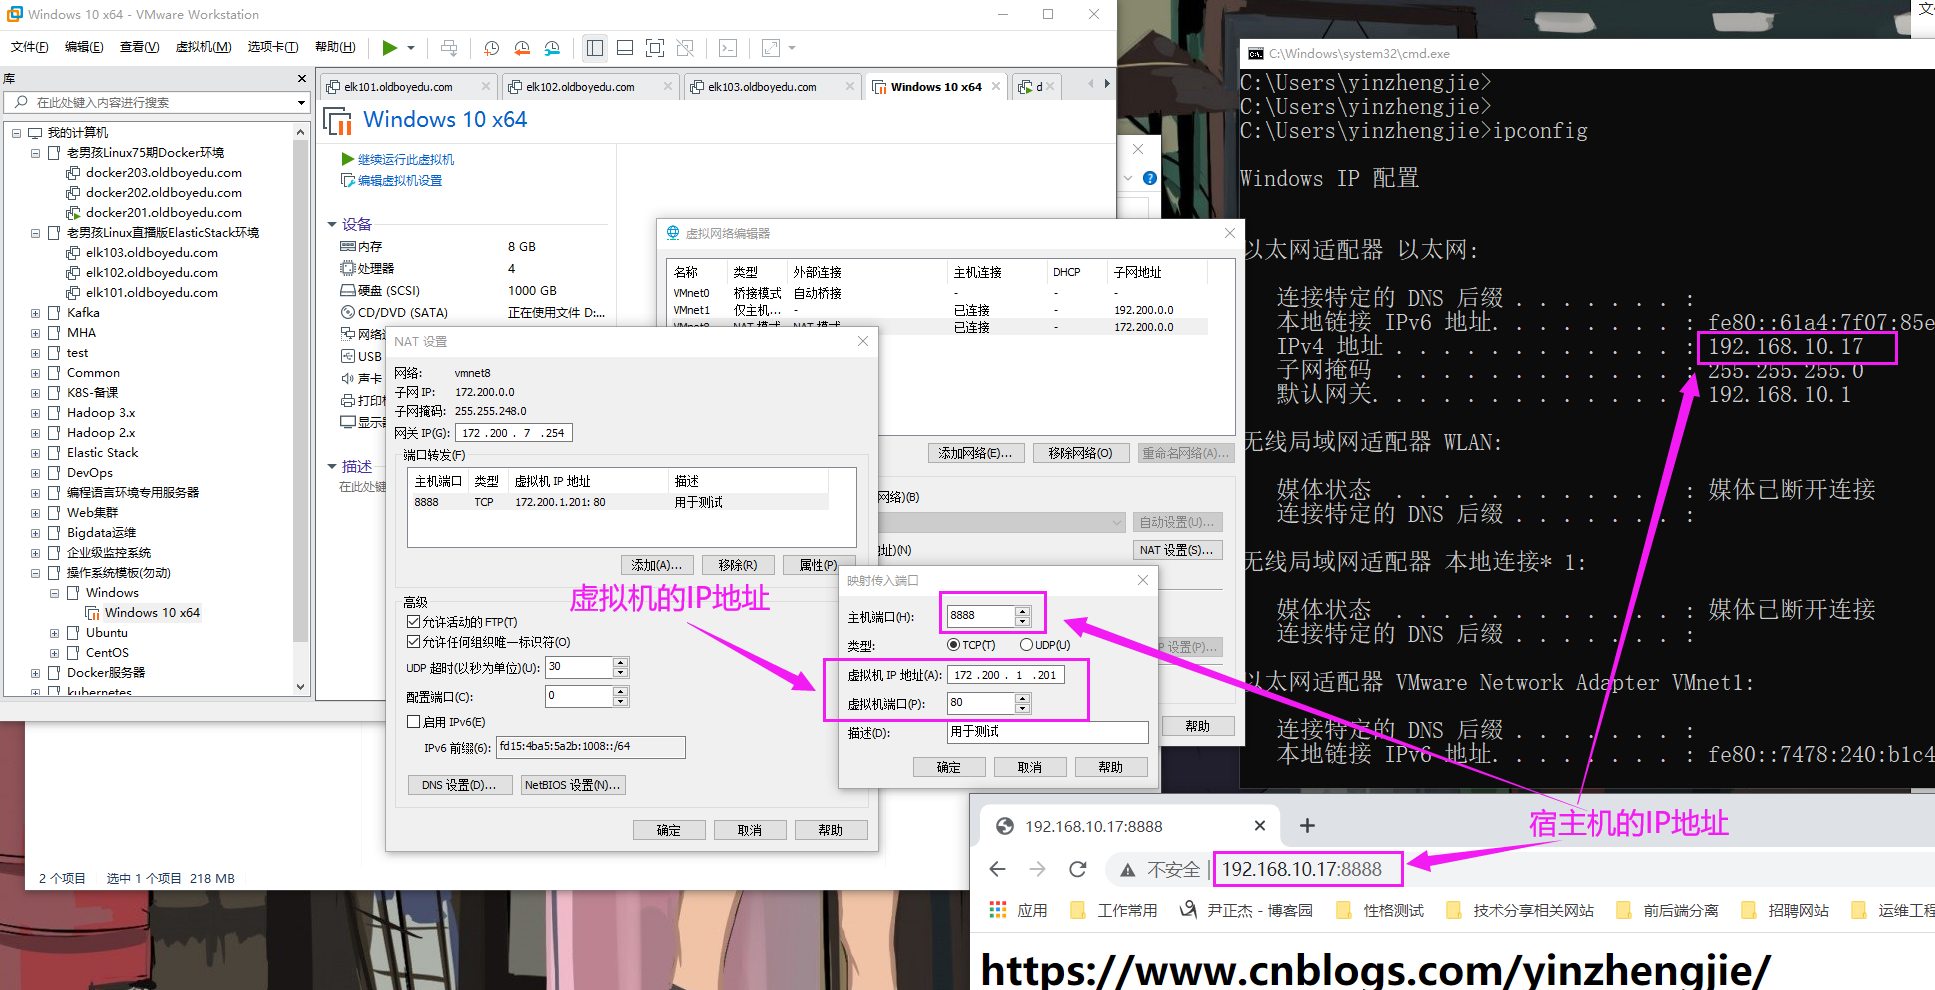Click the DNS 设置 button
This screenshot has width=1935, height=990.
459,785
